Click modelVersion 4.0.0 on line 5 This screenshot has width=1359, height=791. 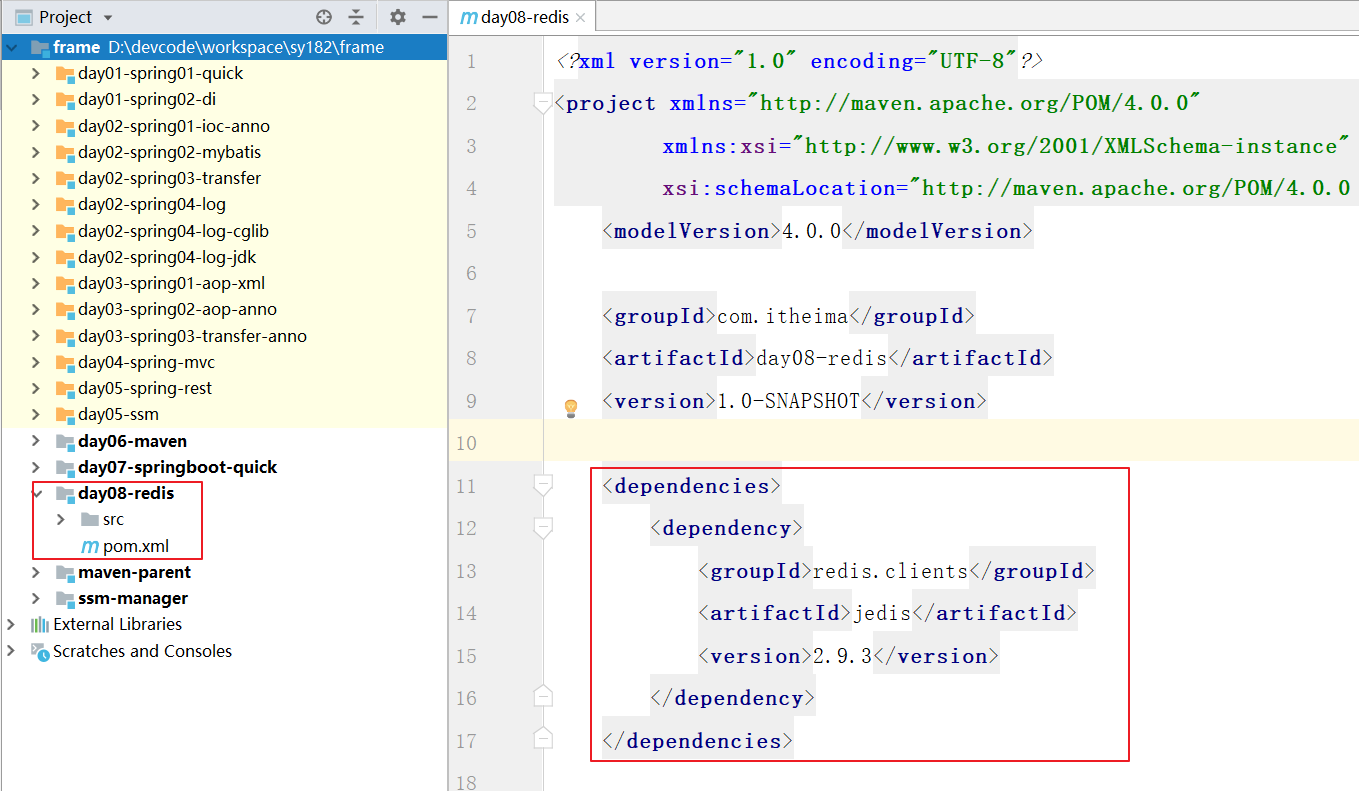[811, 231]
